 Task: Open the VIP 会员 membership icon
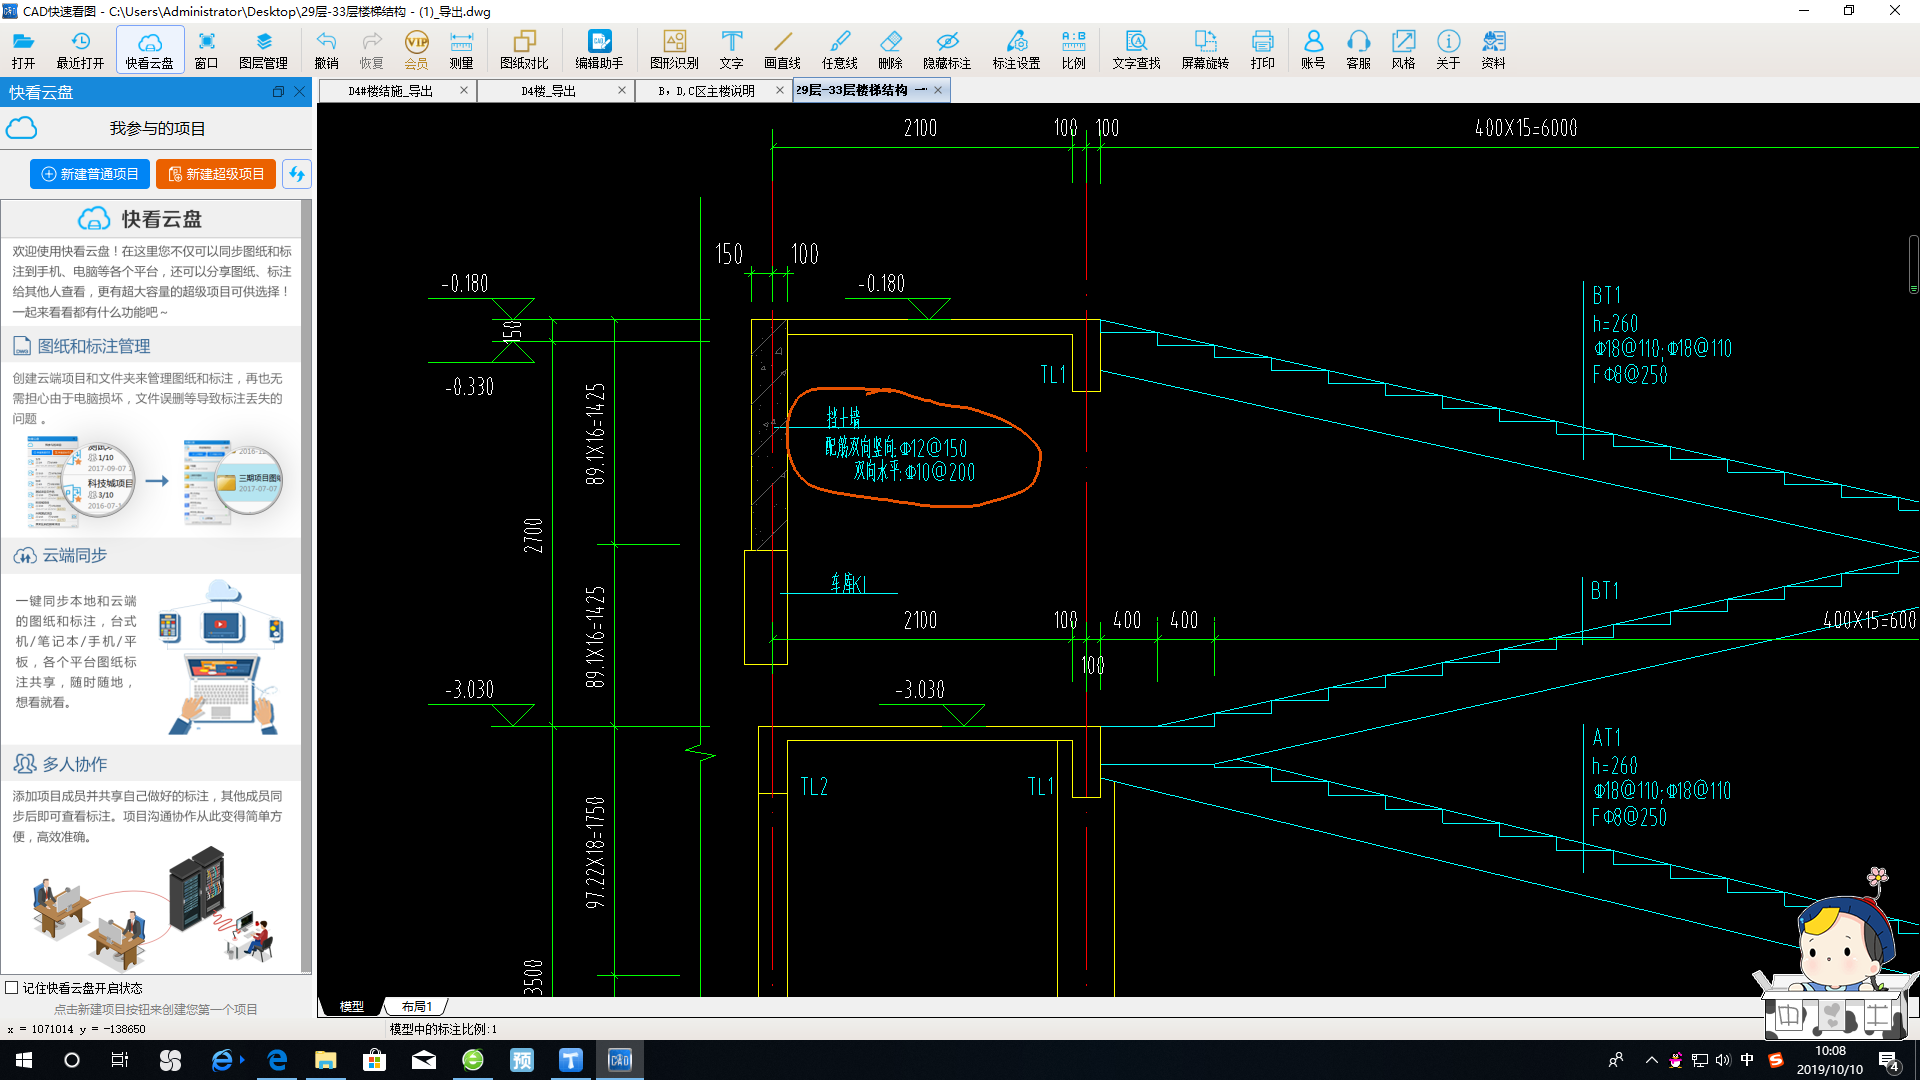(x=416, y=49)
